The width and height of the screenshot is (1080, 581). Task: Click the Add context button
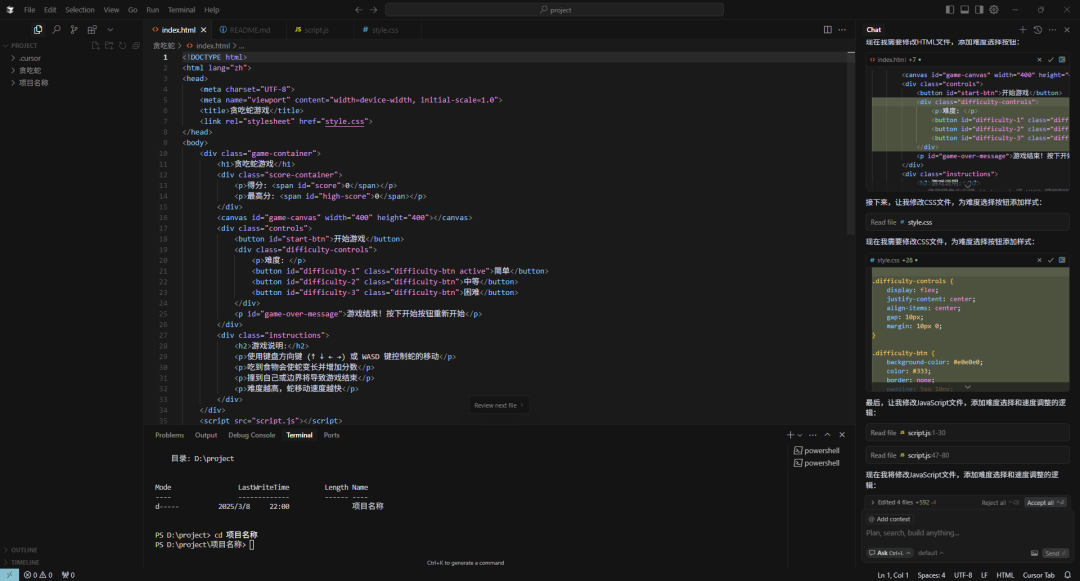(889, 519)
